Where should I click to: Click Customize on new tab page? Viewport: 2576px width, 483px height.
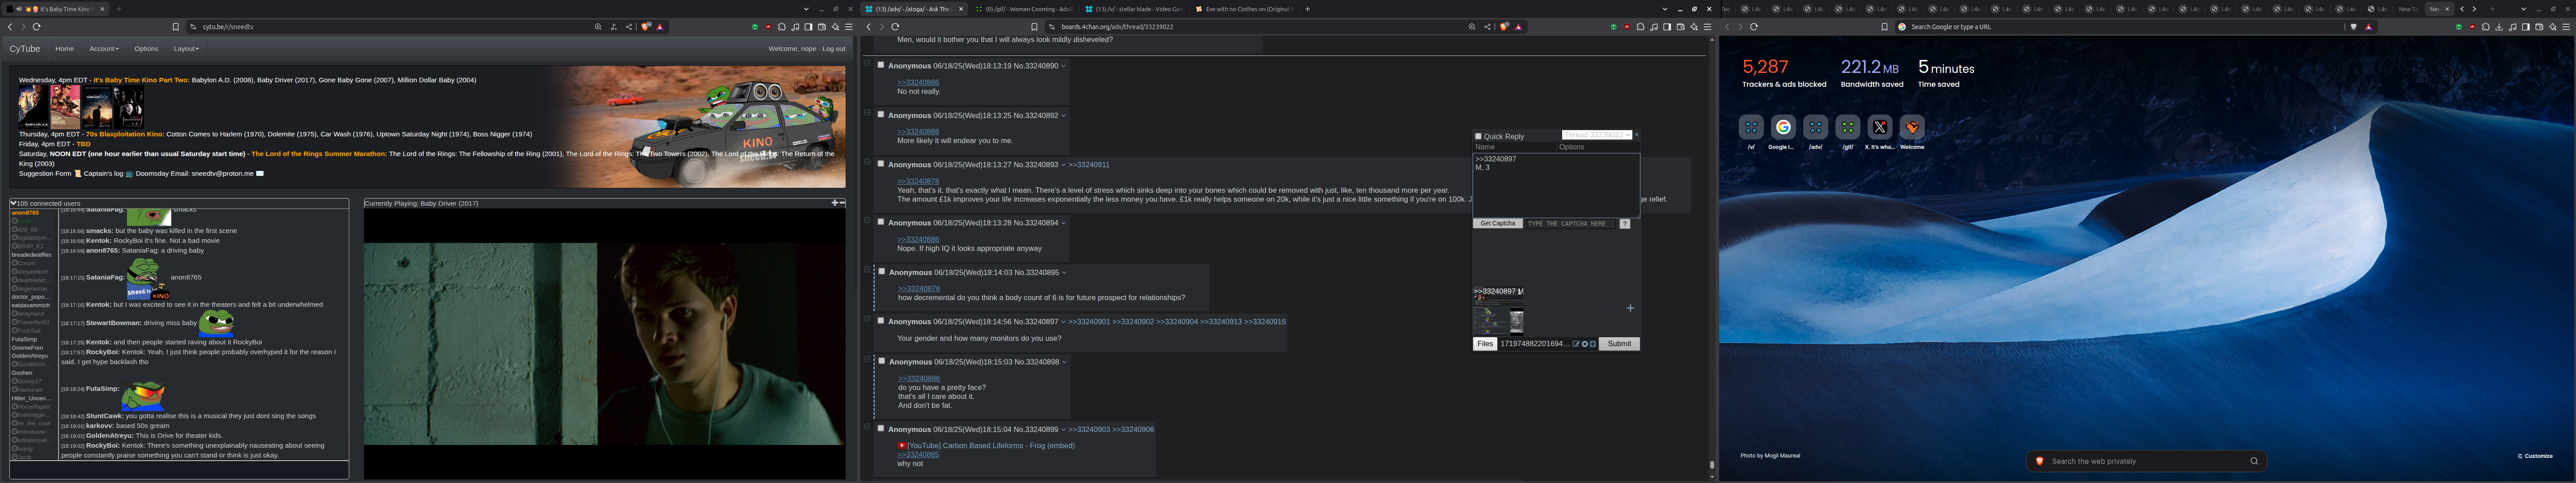tap(2535, 456)
